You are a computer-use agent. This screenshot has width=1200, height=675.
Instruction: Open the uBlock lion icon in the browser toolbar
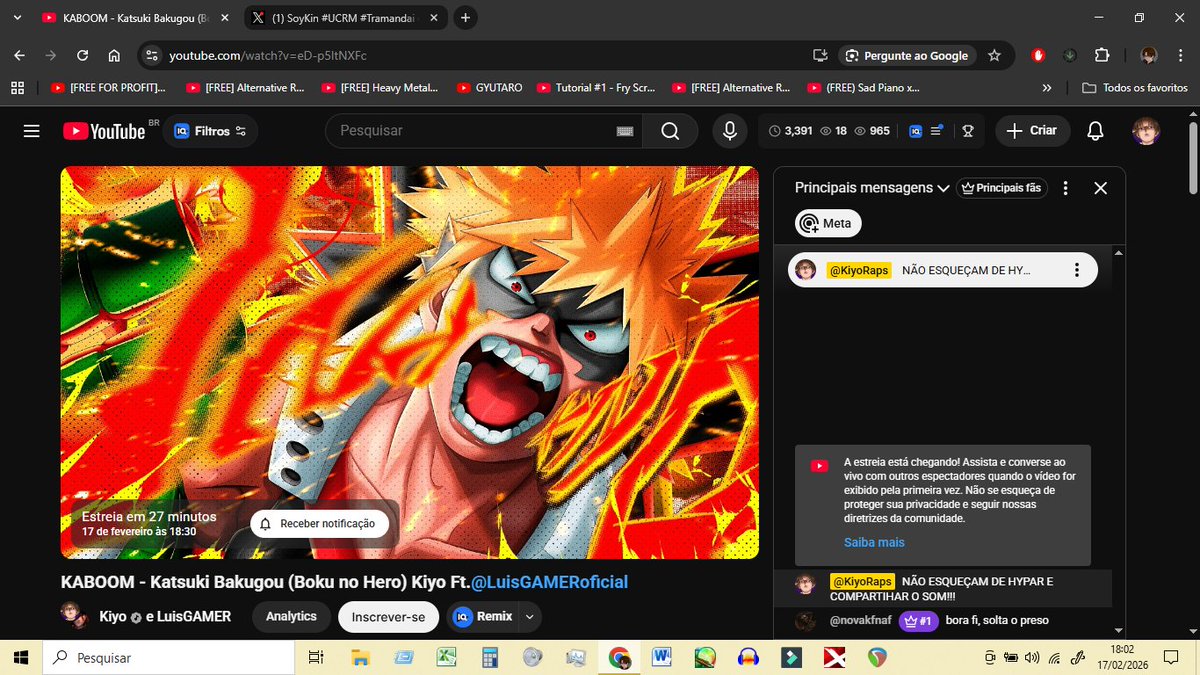1038,55
